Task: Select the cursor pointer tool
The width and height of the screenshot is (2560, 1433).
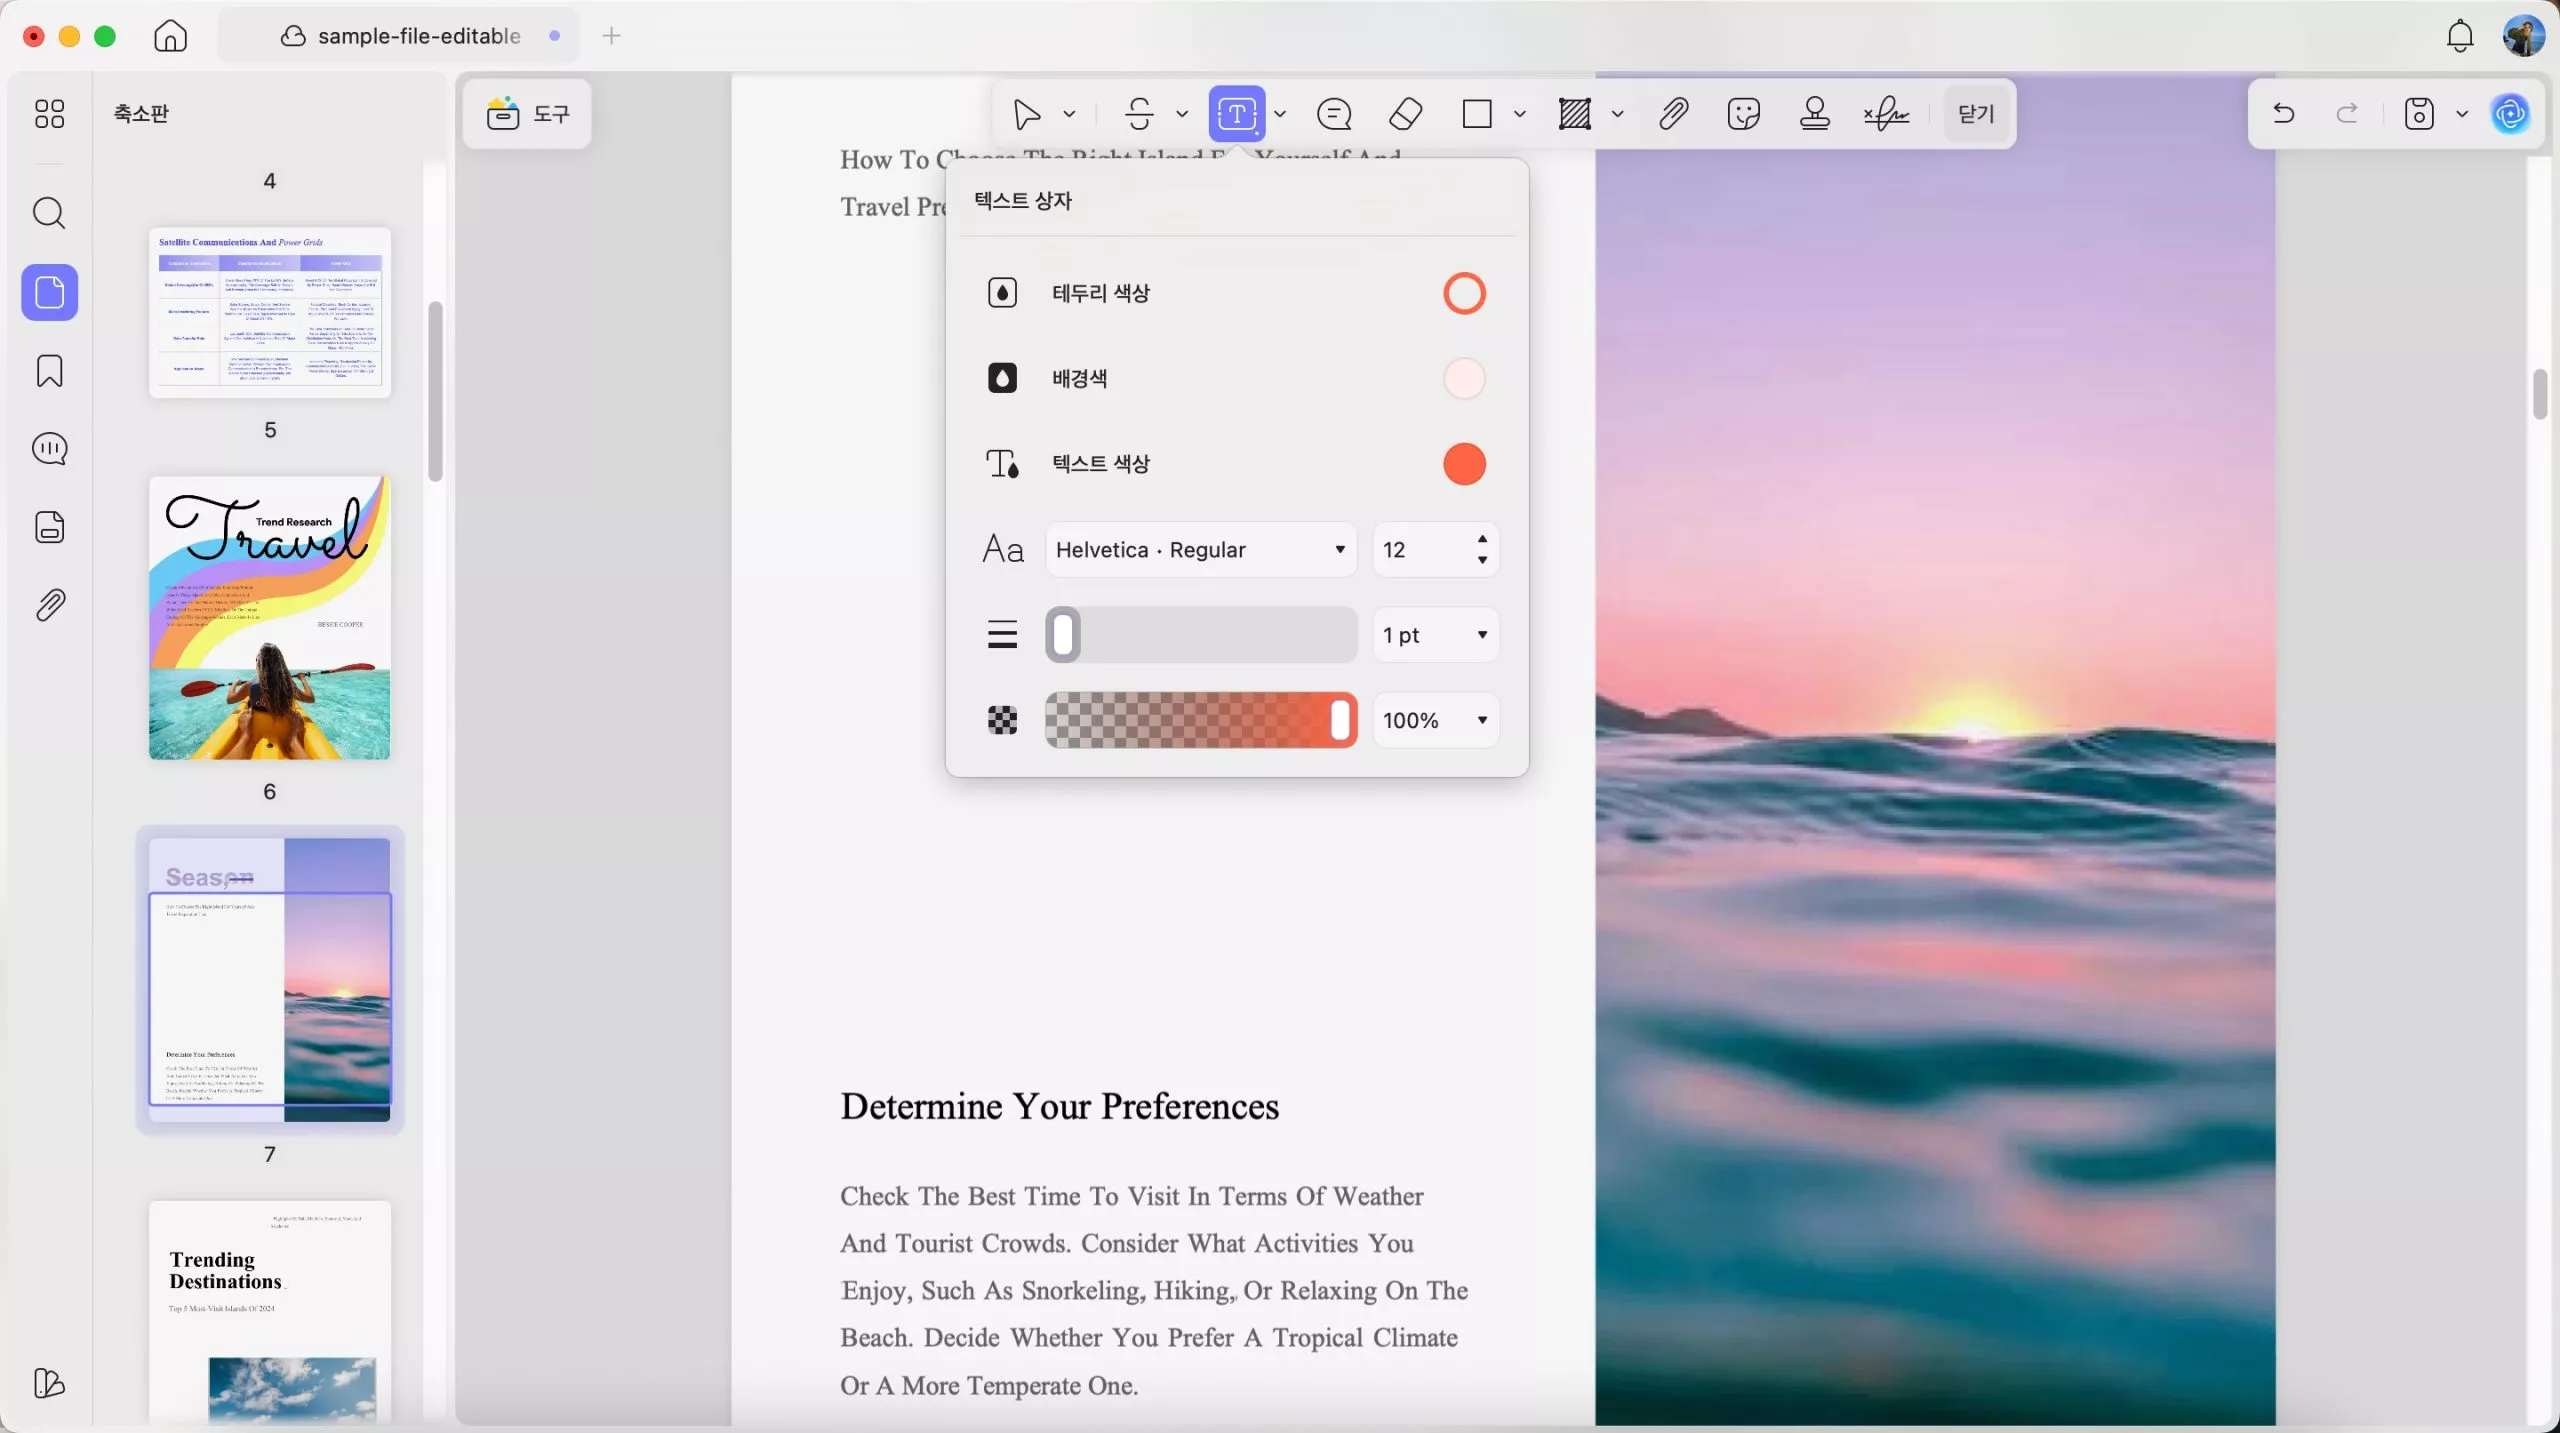Action: [1027, 114]
